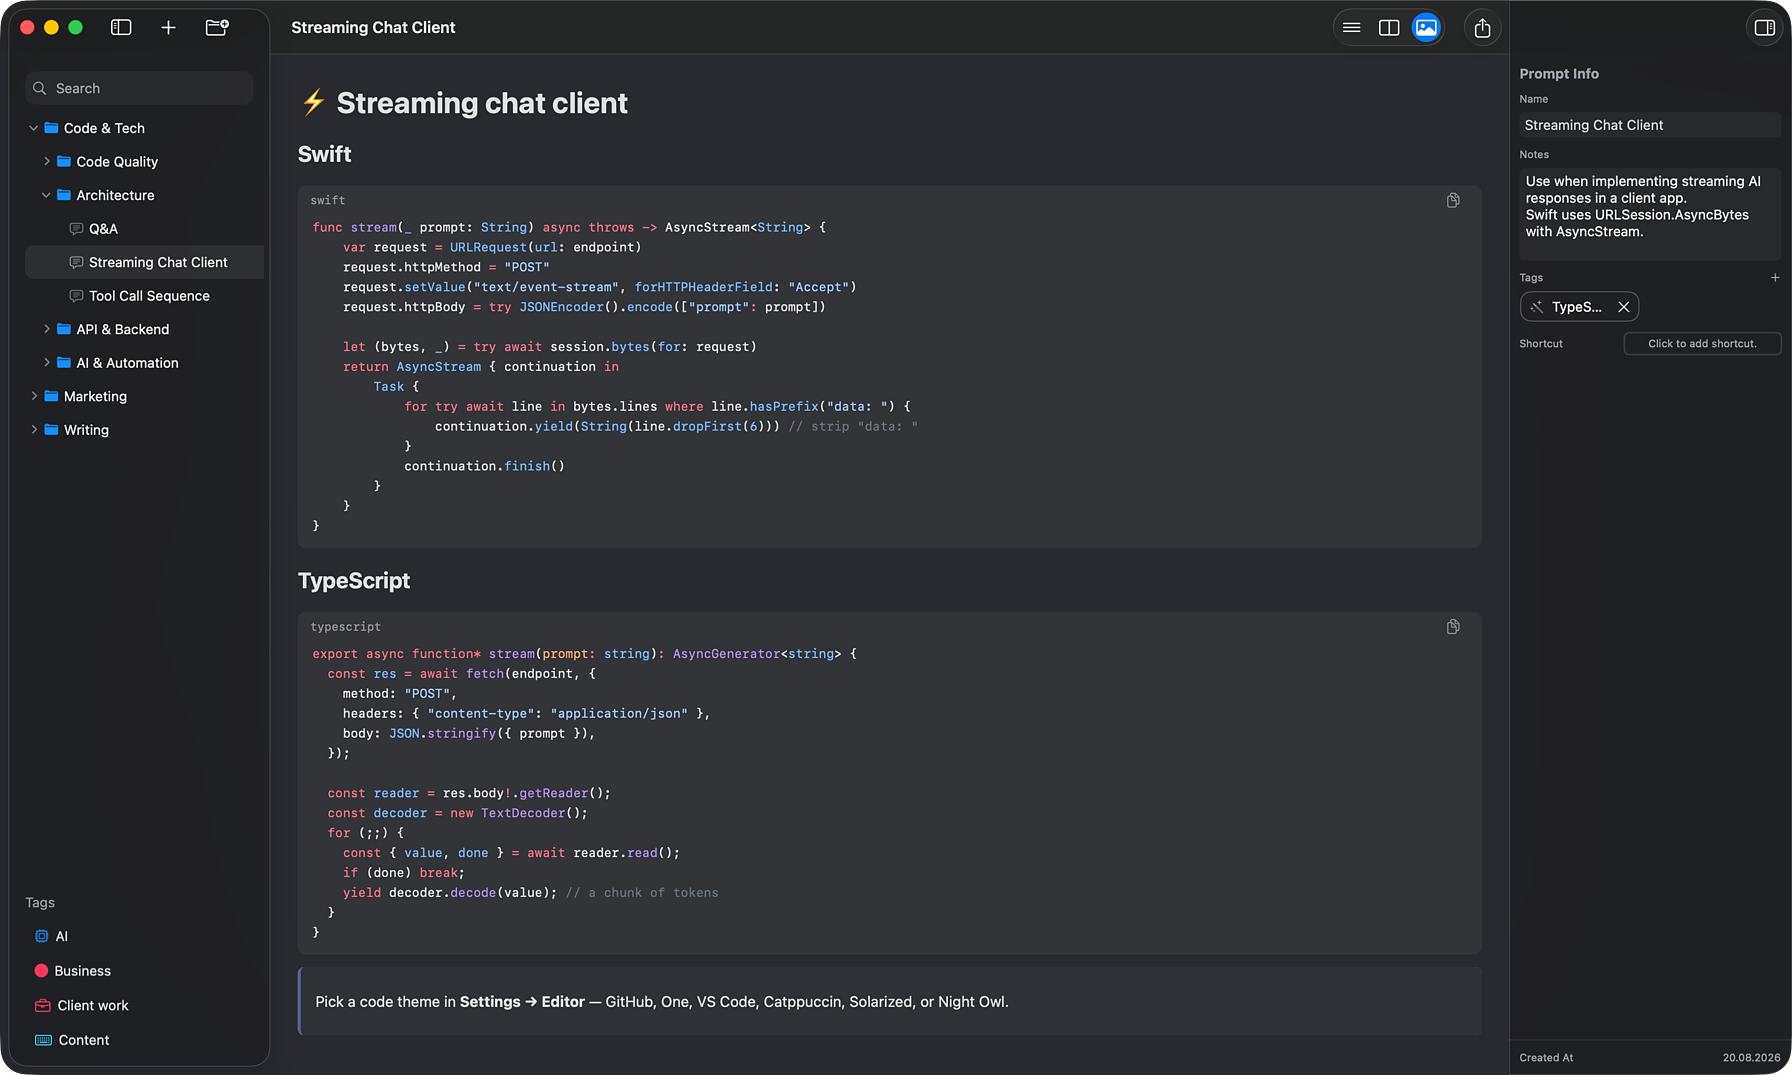Toggle the left sidebar visibility icon
The height and width of the screenshot is (1075, 1792).
pos(121,27)
